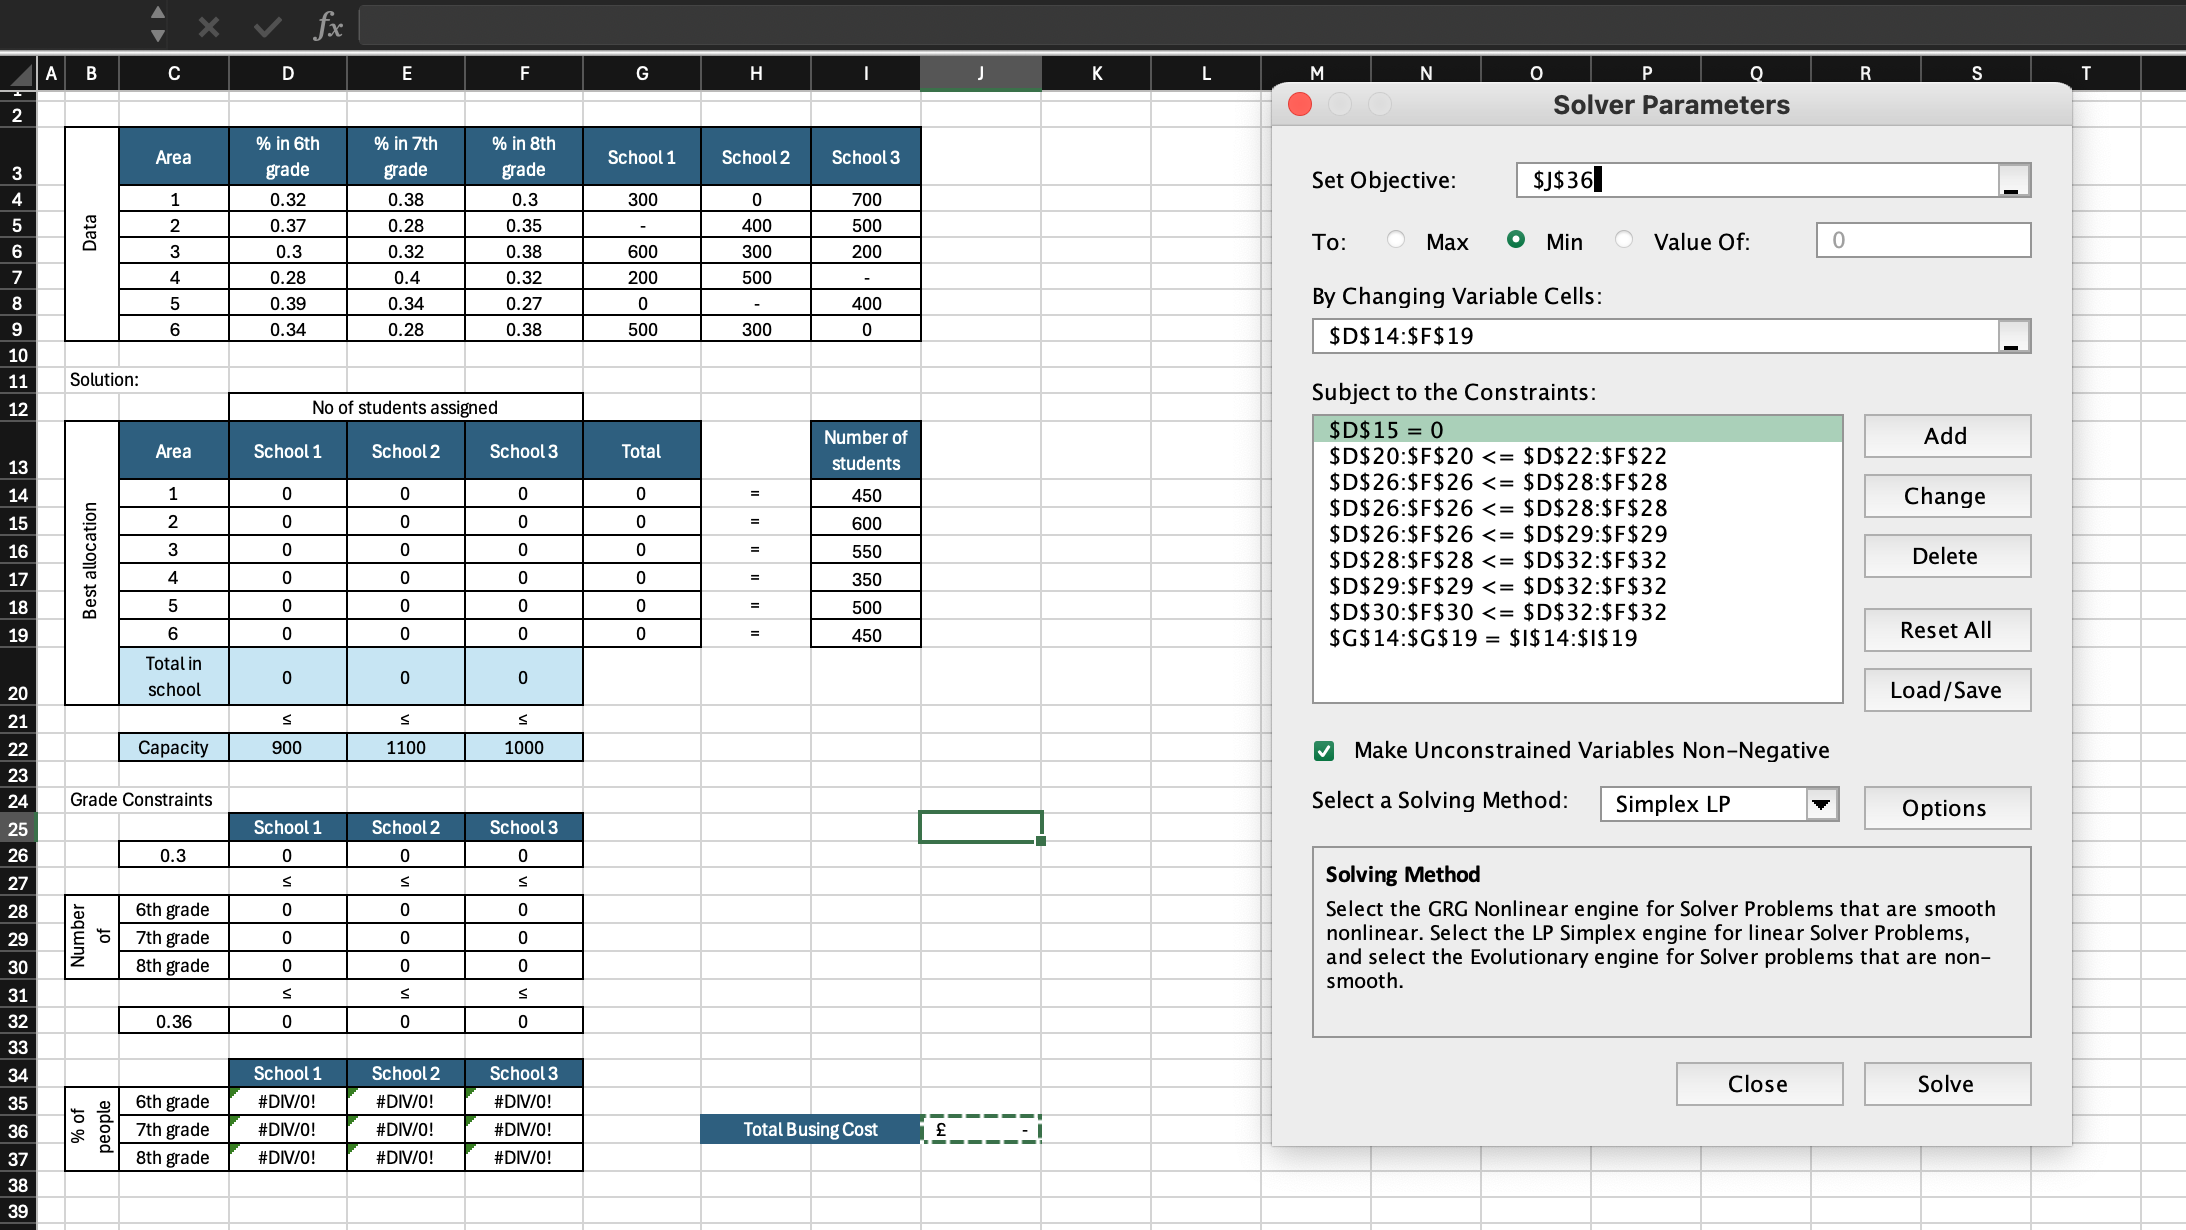Click the confirm checkmark icon in formula bar
This screenshot has width=2186, height=1230.
pos(267,26)
